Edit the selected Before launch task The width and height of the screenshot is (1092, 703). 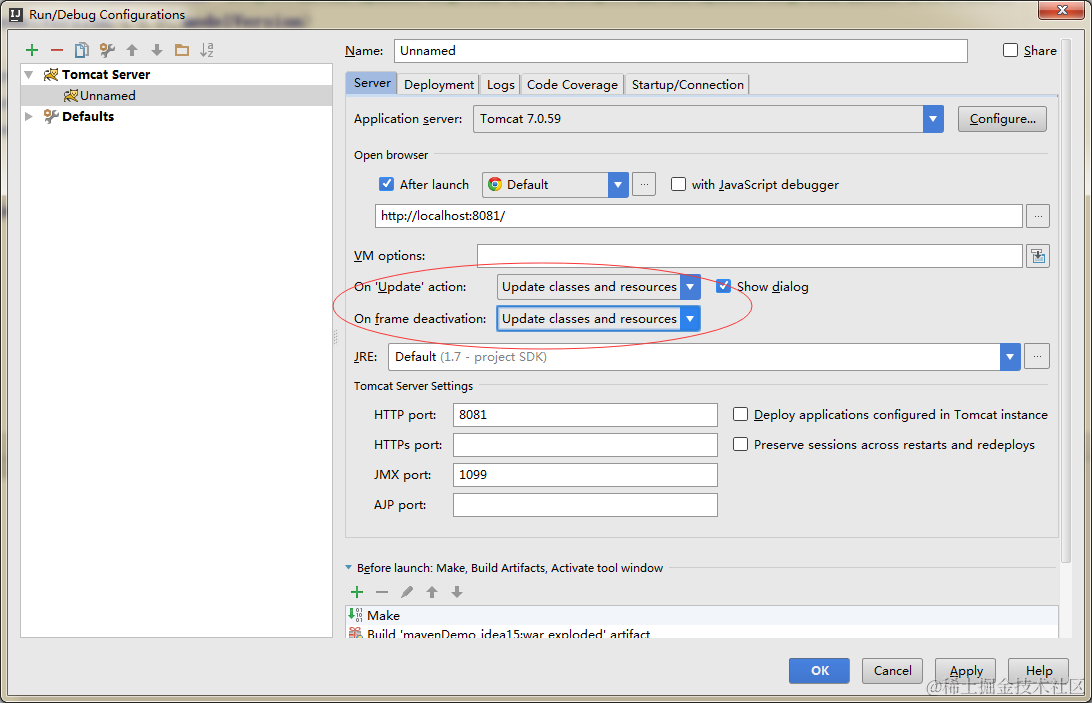pos(407,592)
